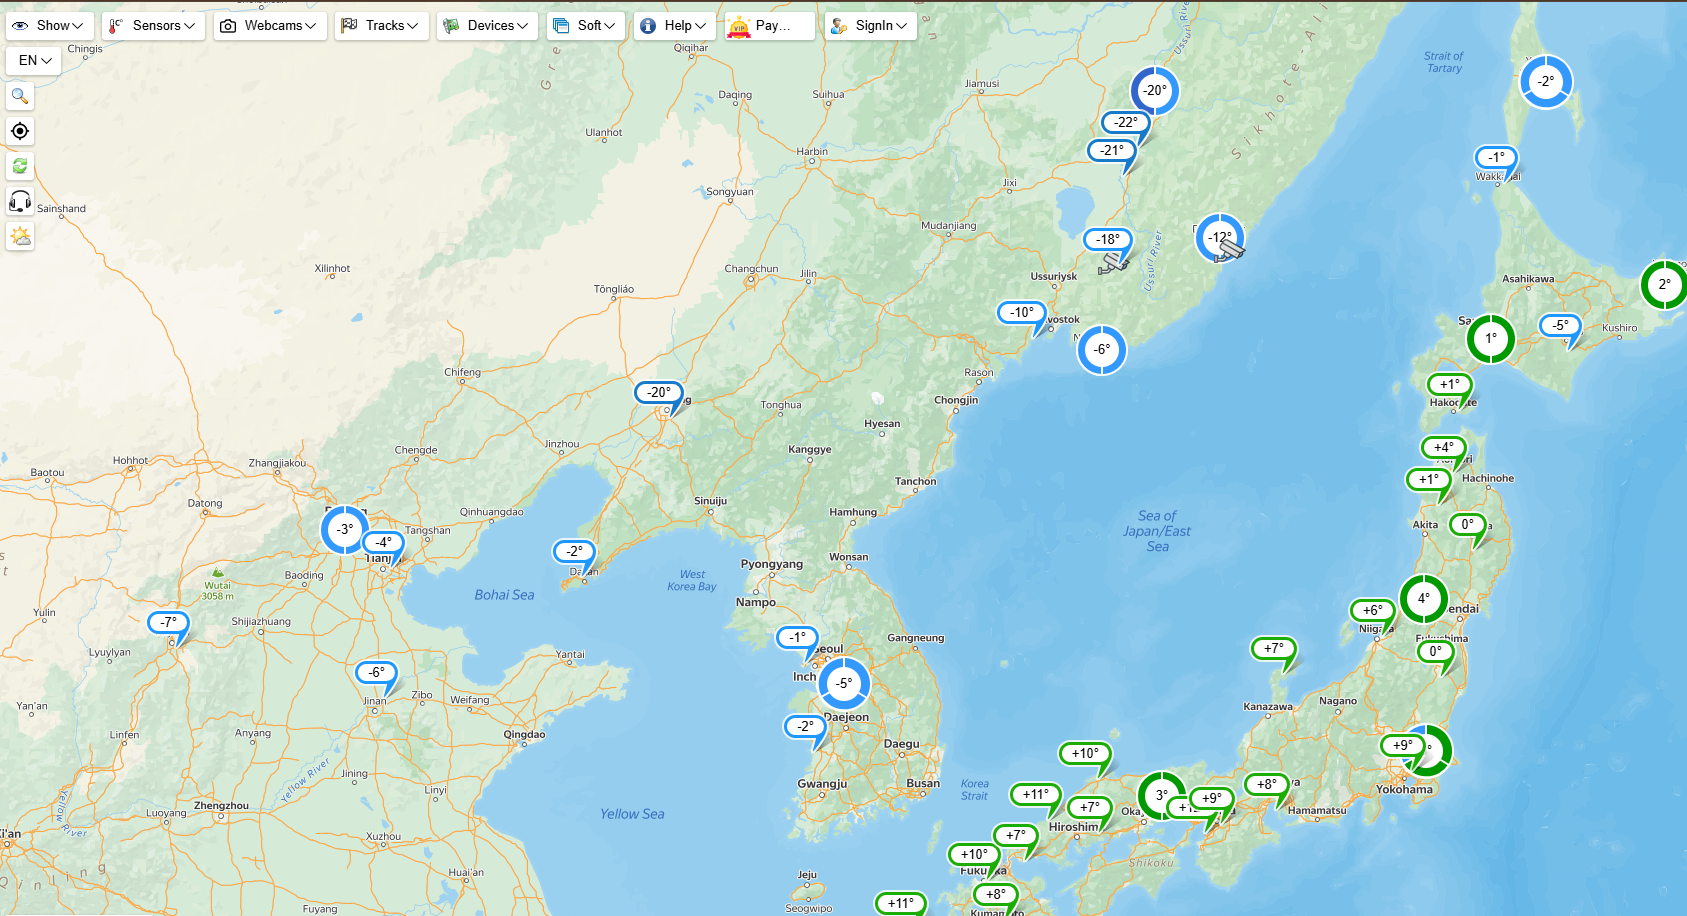Click the -10° marker at Vladivostok
The image size is (1687, 916).
pos(1021,312)
